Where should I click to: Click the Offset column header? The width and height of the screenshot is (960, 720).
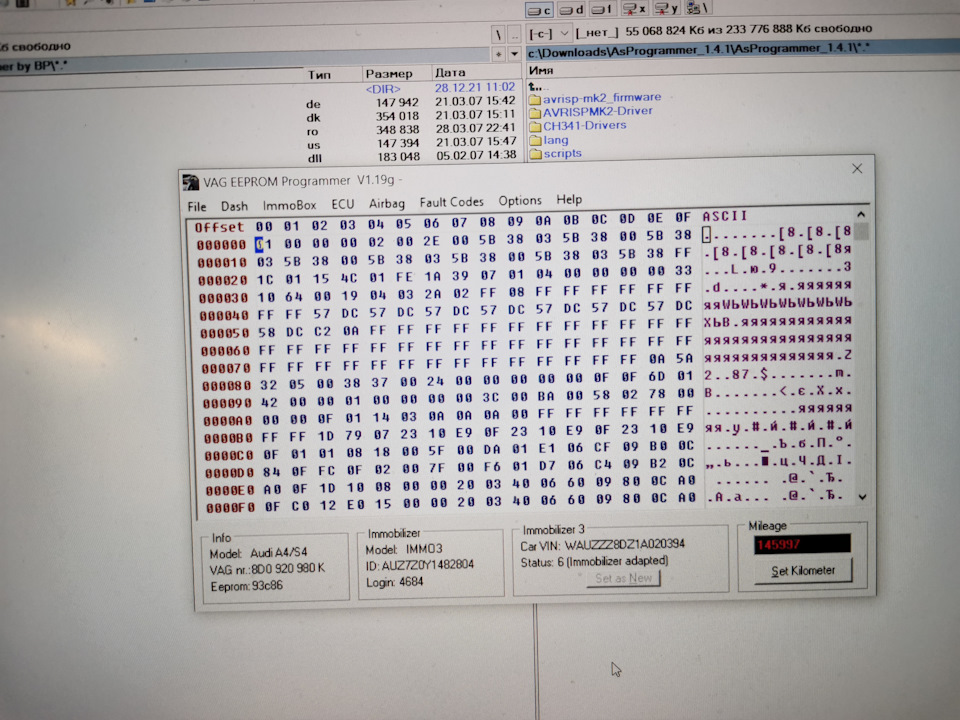(x=219, y=228)
